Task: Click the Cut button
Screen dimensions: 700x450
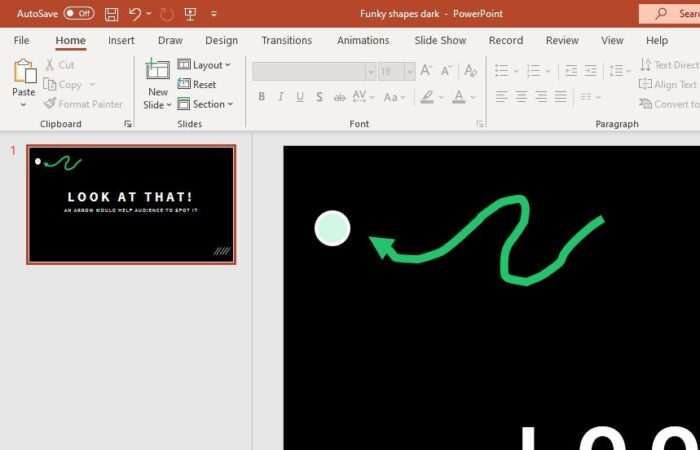Action: pyautogui.click(x=60, y=65)
